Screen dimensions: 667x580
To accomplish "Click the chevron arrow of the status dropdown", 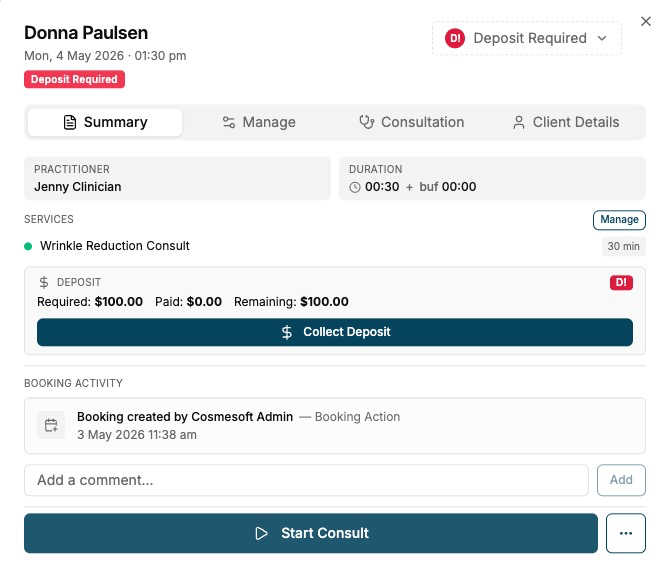I will (x=601, y=38).
